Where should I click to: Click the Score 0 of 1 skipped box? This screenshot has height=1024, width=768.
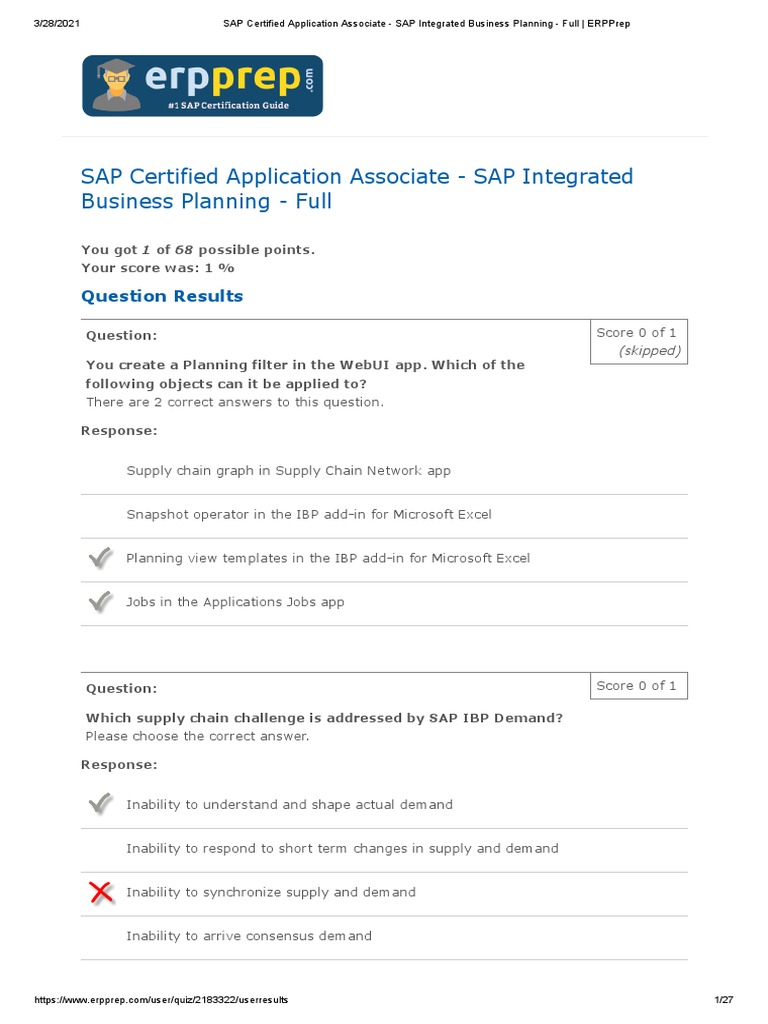pyautogui.click(x=638, y=342)
